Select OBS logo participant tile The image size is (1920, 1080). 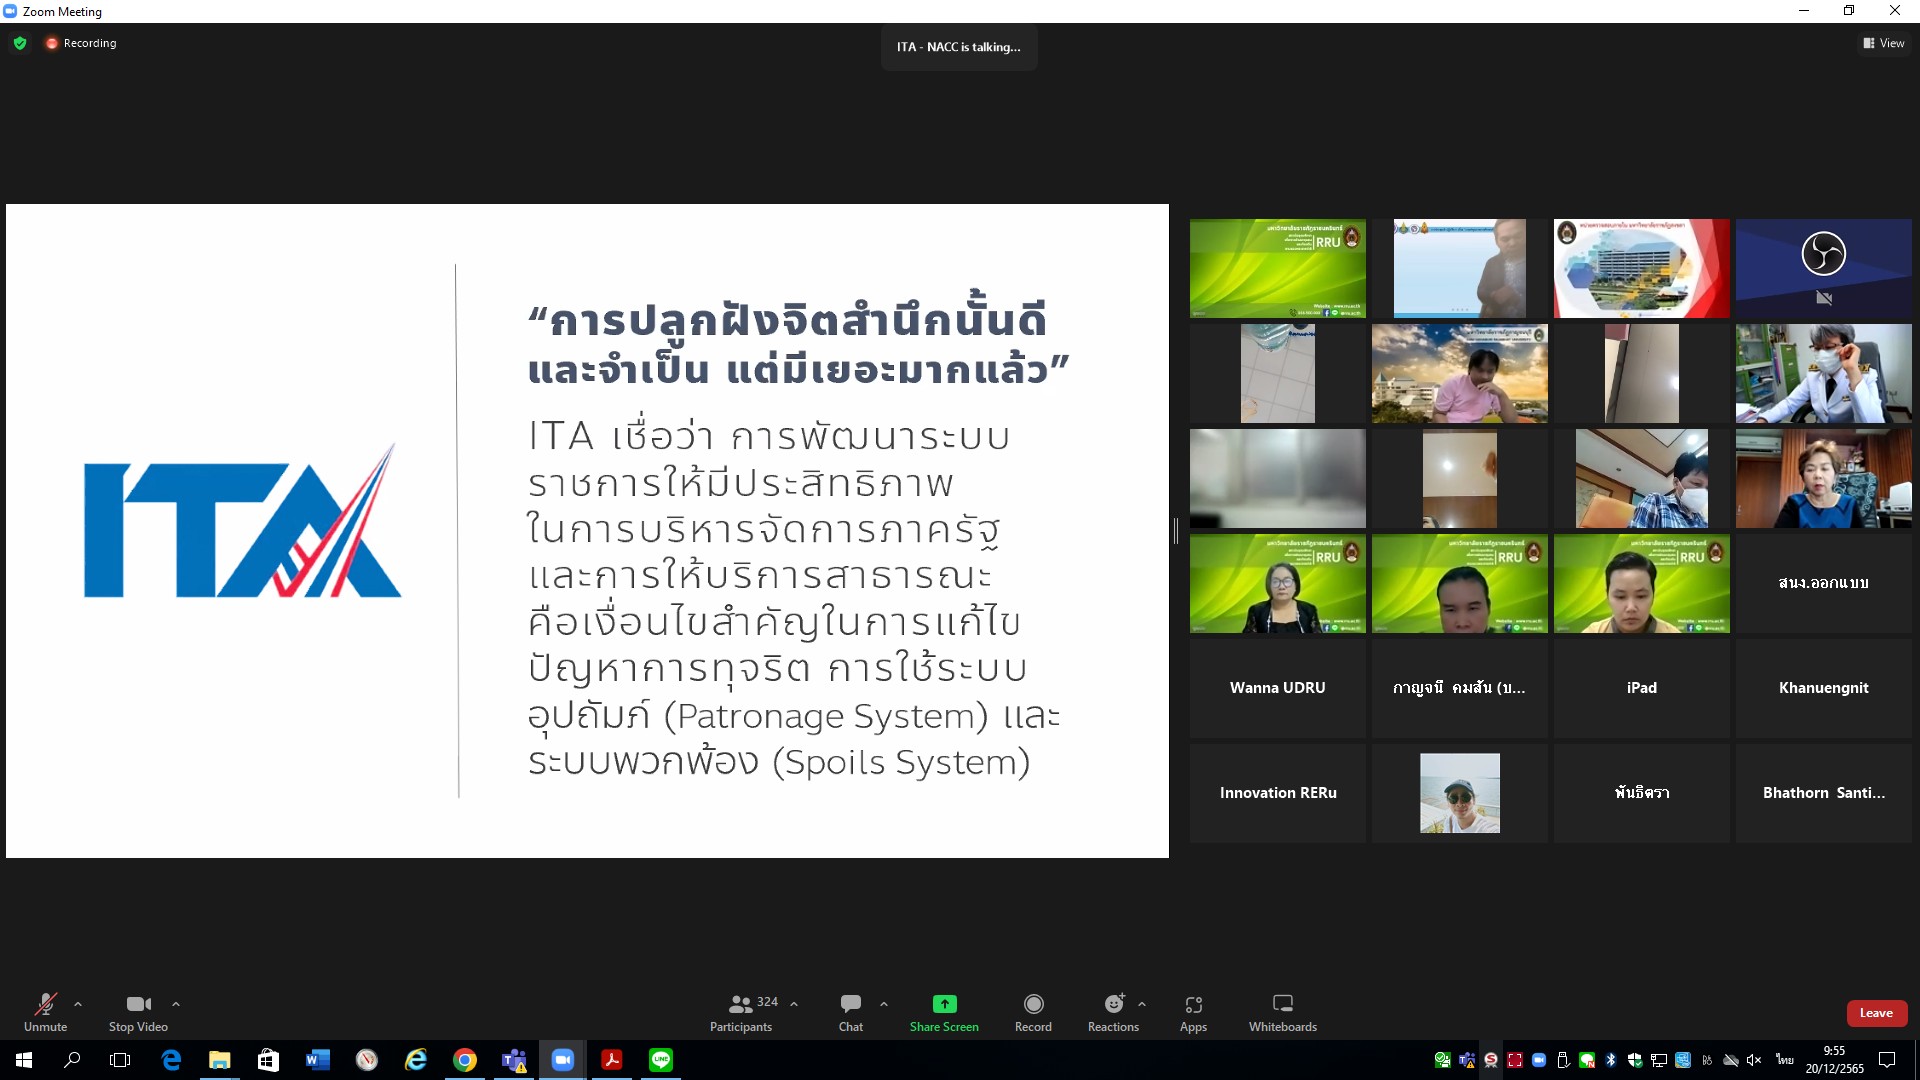[1823, 268]
